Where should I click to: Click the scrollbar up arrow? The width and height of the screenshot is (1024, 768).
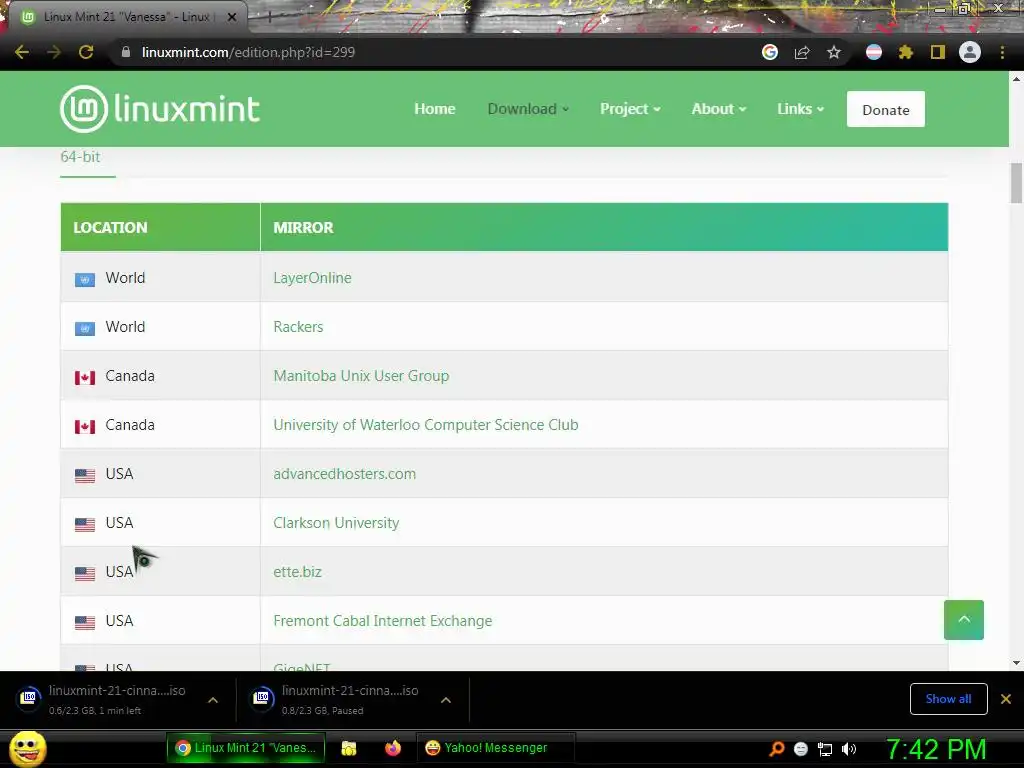1016,79
